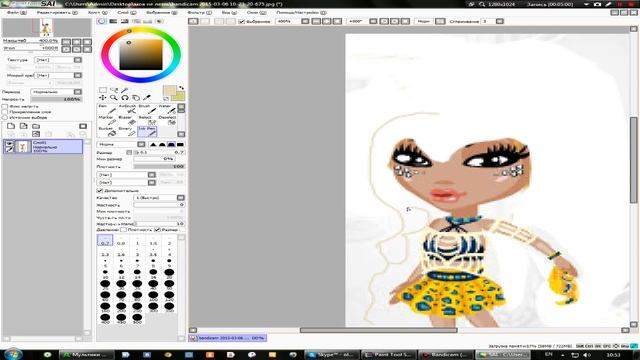Viewport: 640px width, 360px height.
Task: Uncheck the Дополнительно checkbox
Action: pyautogui.click(x=100, y=191)
